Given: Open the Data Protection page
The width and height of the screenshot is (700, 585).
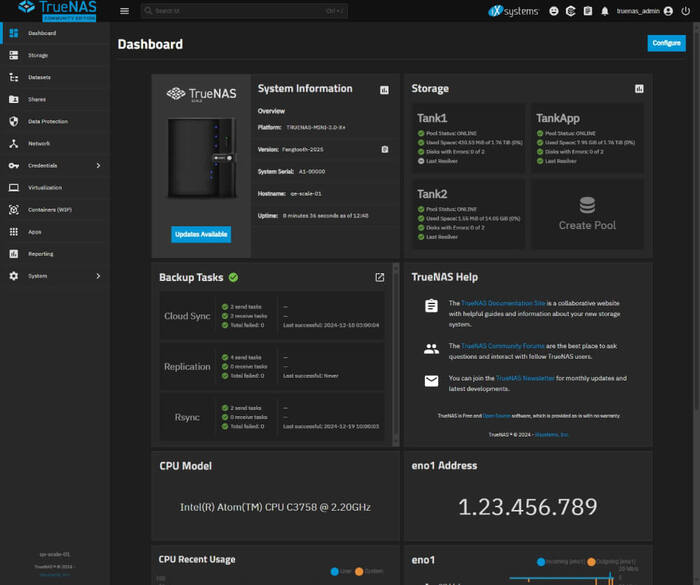Looking at the screenshot, I should tap(48, 121).
